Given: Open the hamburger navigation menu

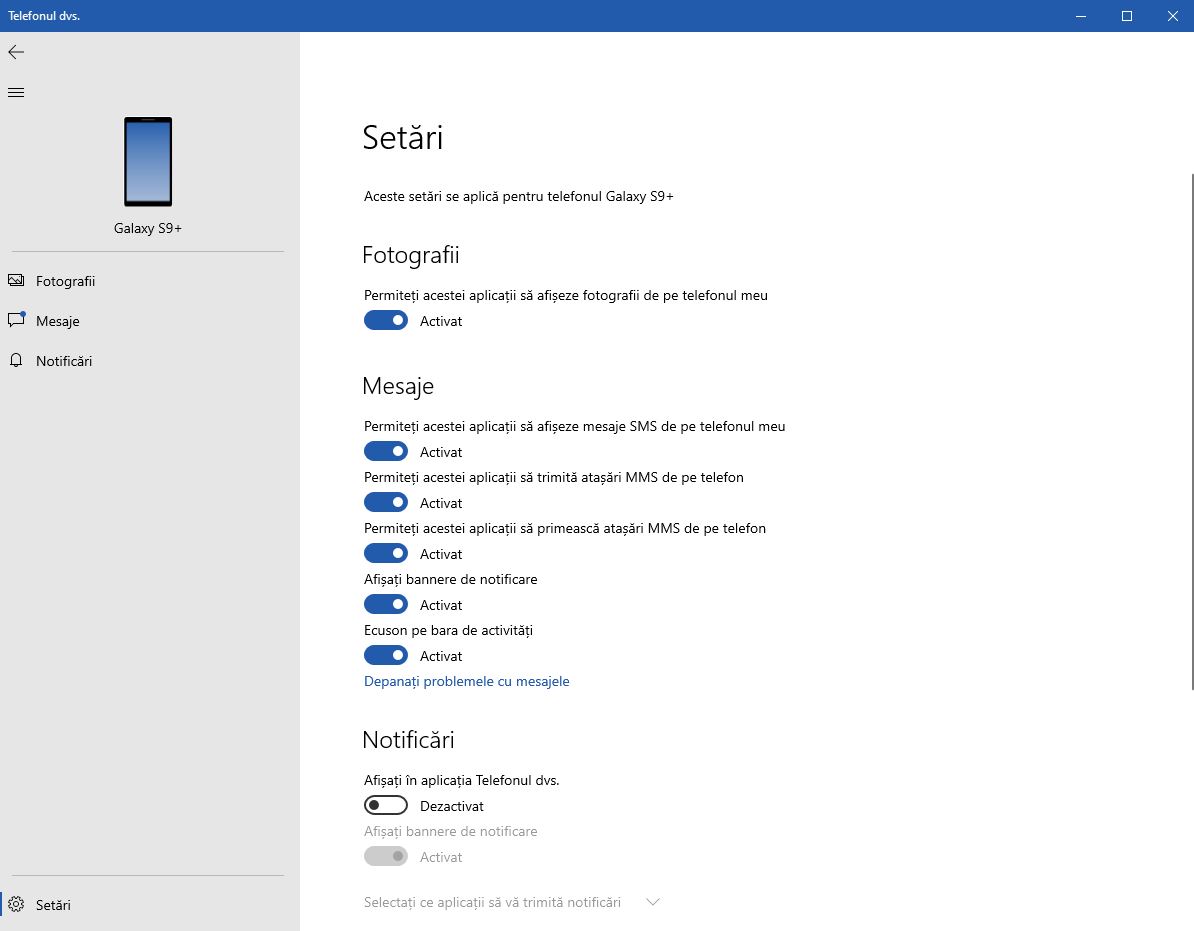Looking at the screenshot, I should 16,92.
